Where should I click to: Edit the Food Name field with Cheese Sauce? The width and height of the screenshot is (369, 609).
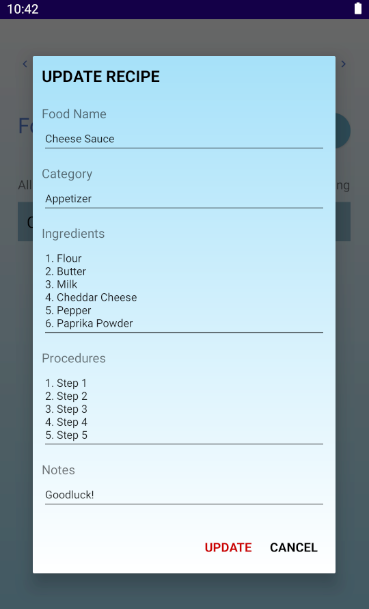[184, 139]
